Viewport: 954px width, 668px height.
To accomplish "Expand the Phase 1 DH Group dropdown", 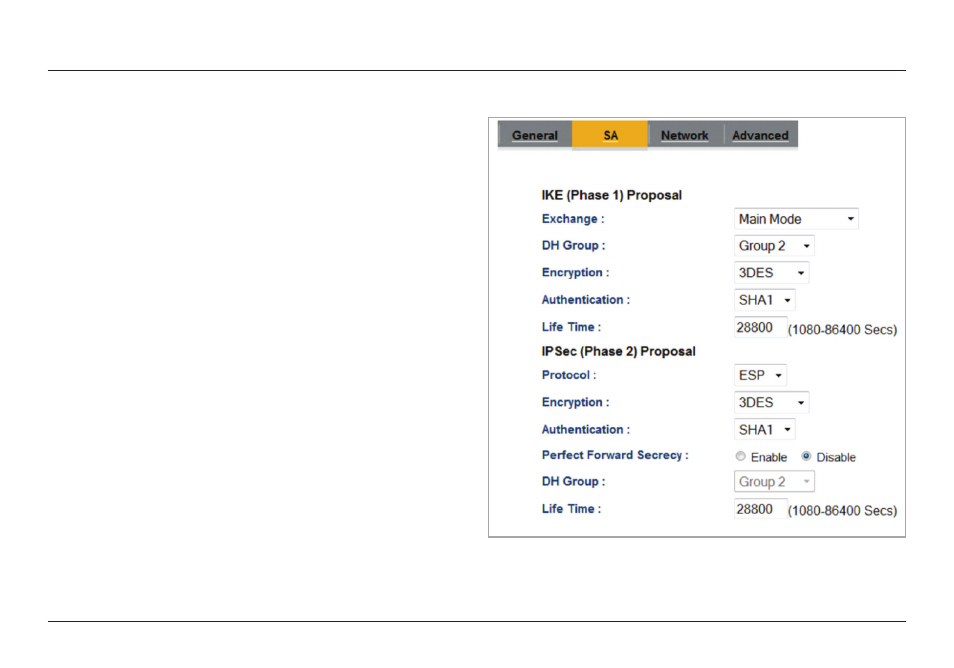I will [774, 246].
